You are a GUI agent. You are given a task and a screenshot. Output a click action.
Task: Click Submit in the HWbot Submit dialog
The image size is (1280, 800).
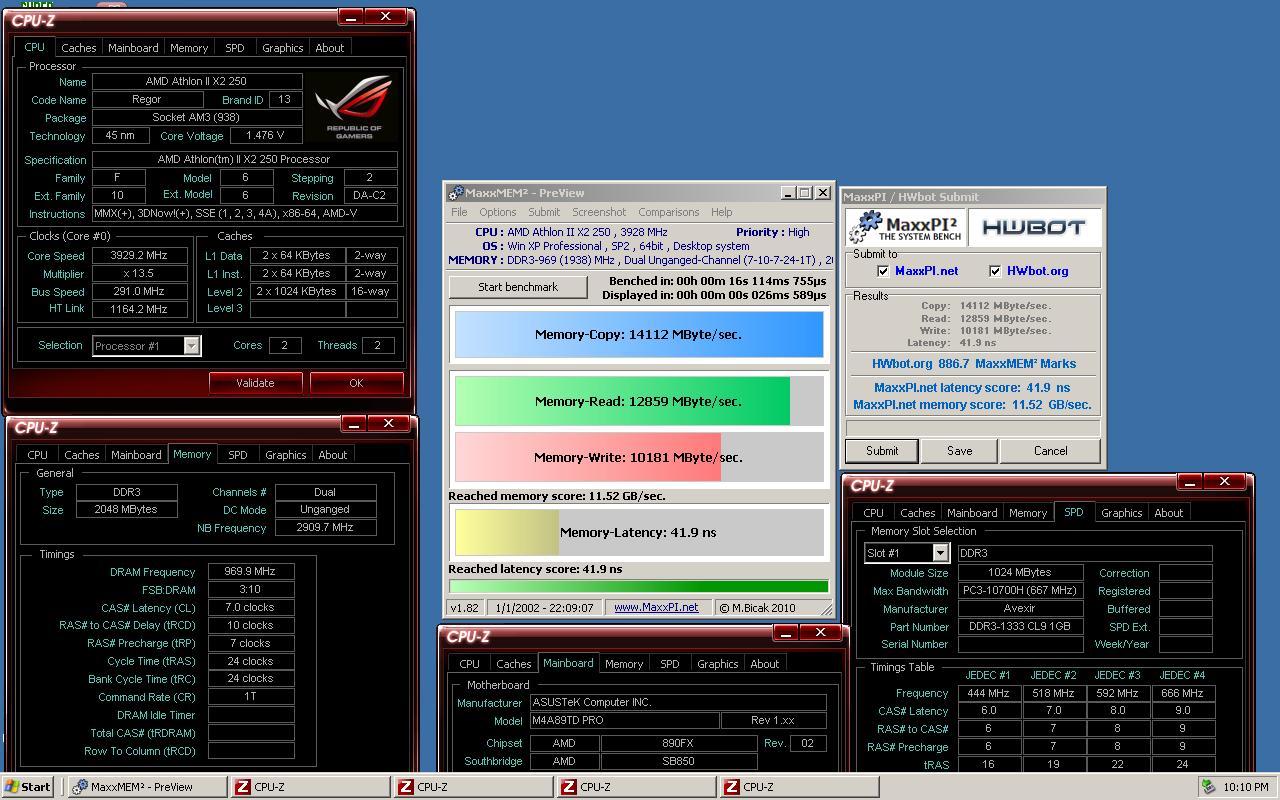point(882,451)
